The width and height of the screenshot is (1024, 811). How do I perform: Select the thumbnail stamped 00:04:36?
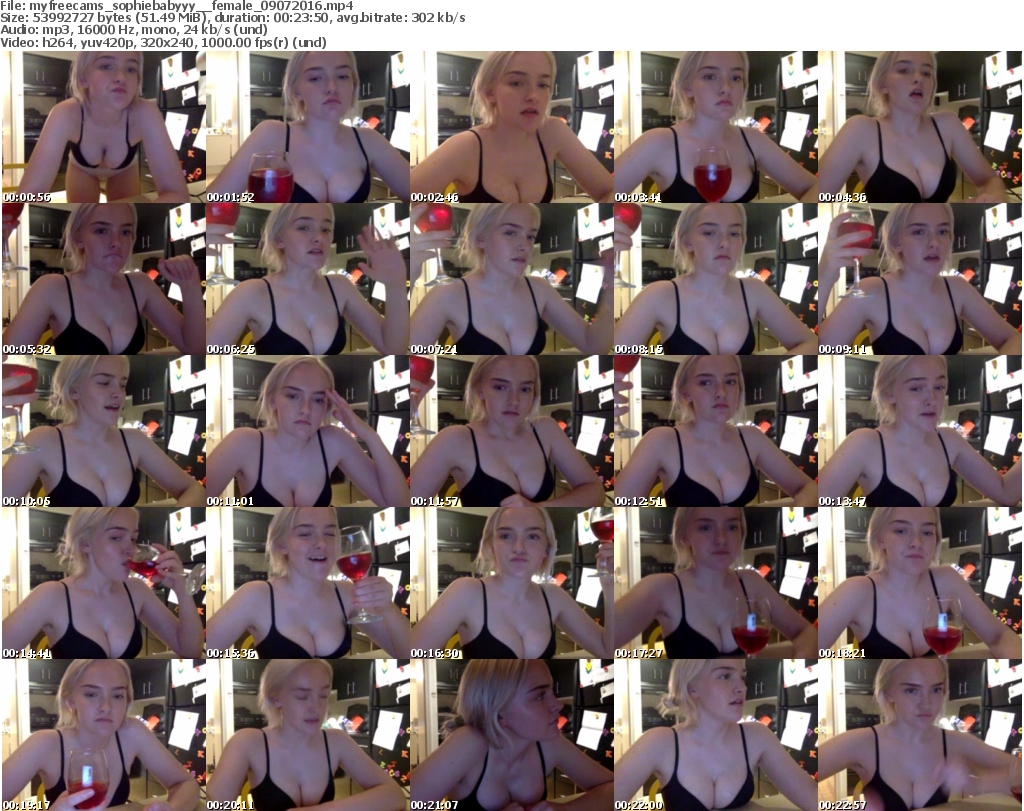click(x=920, y=127)
